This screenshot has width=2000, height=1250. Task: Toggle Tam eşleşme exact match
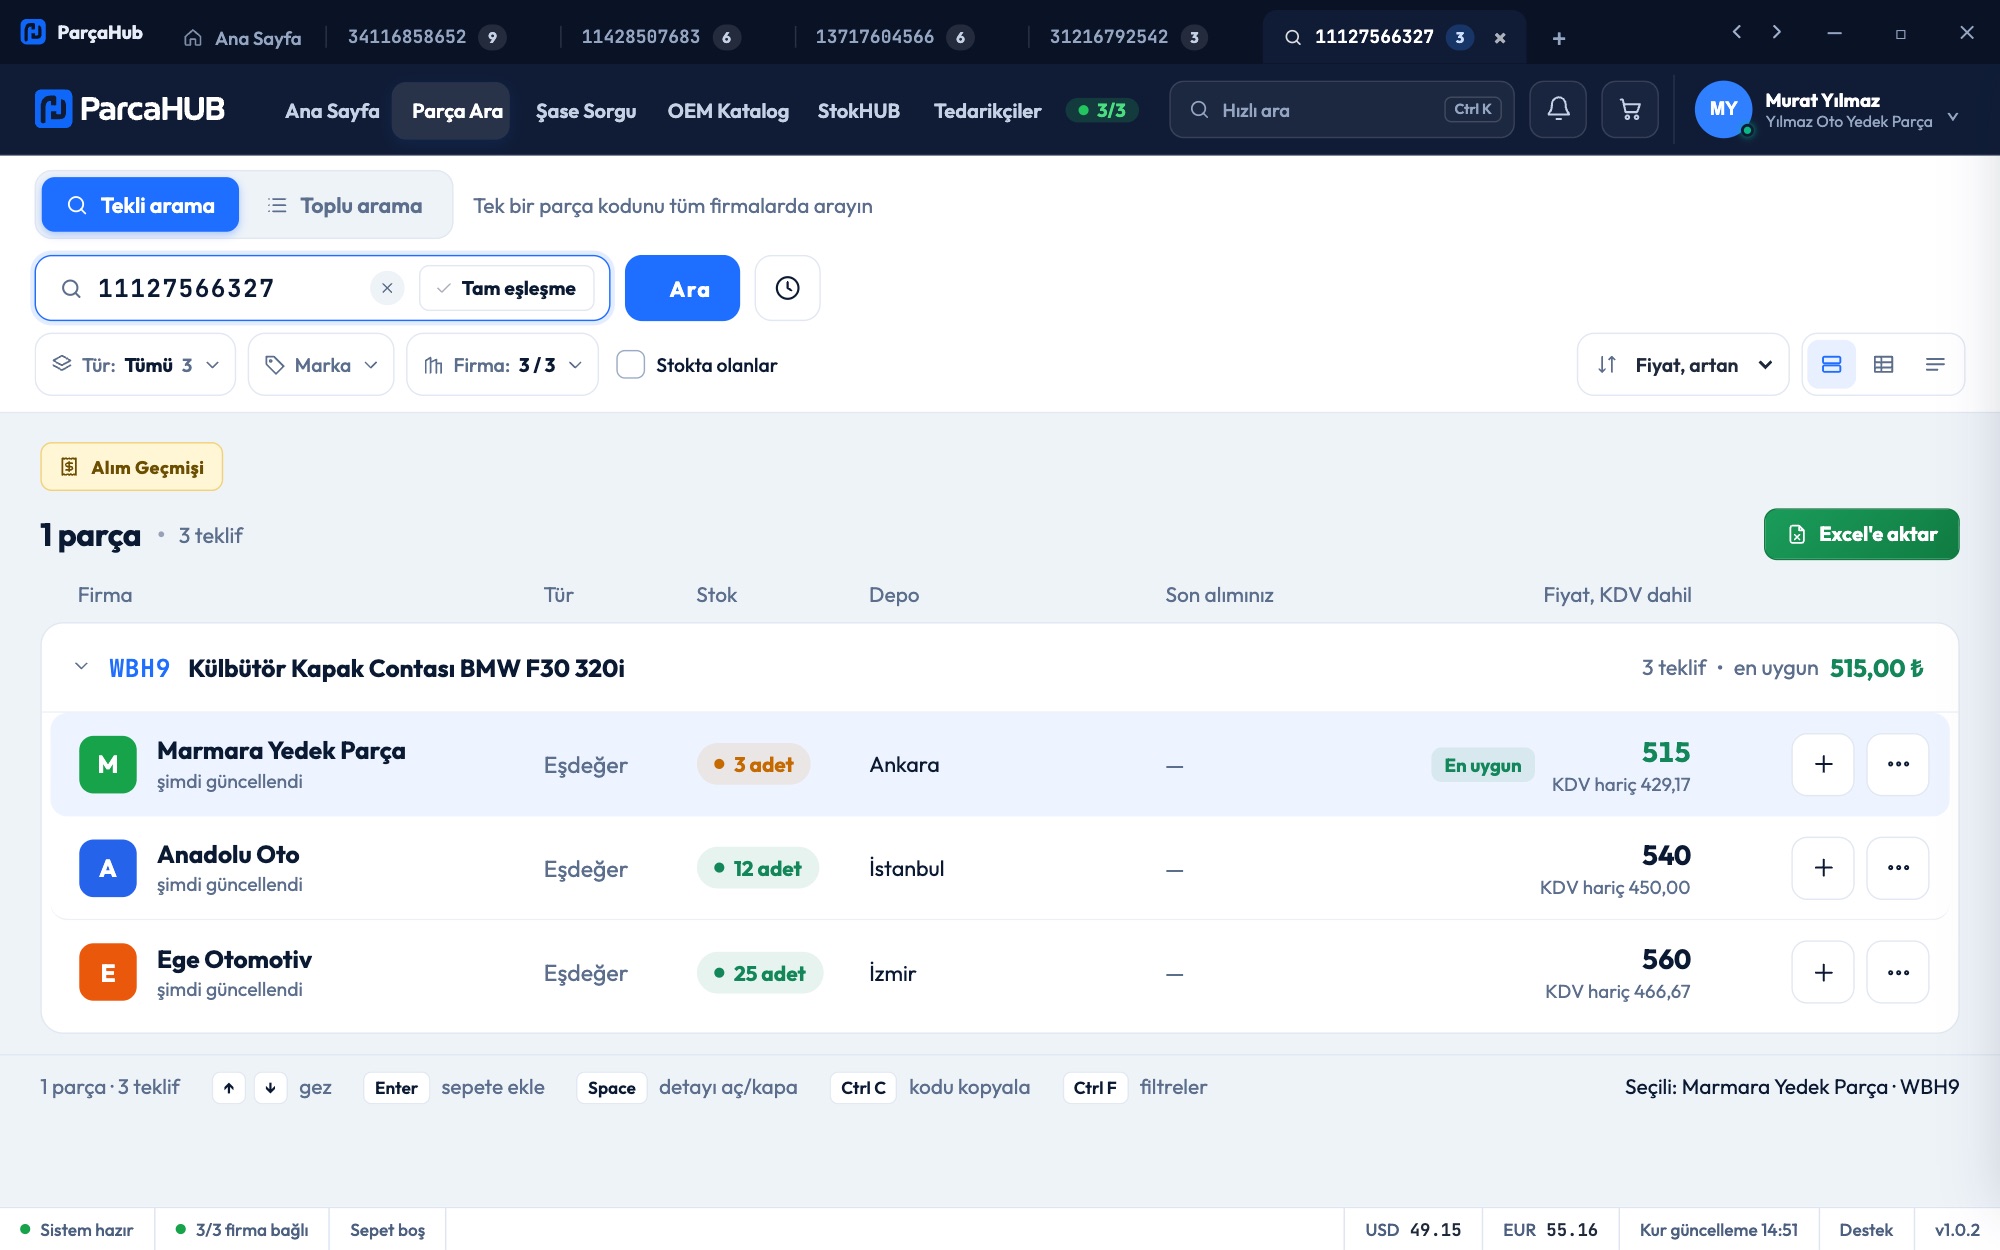pyautogui.click(x=506, y=288)
